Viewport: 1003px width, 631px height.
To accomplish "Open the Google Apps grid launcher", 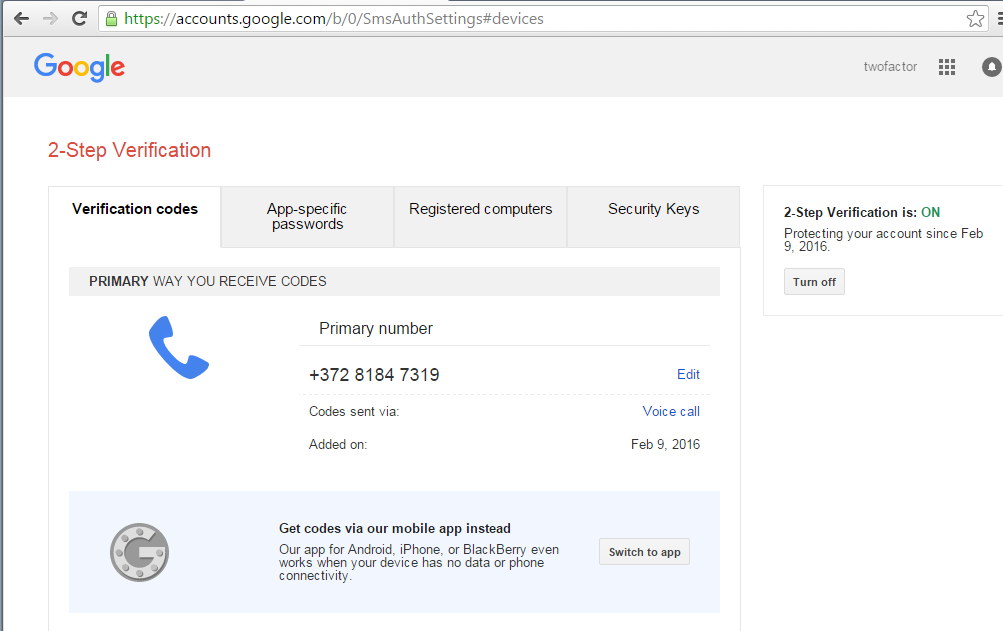I will (x=946, y=66).
